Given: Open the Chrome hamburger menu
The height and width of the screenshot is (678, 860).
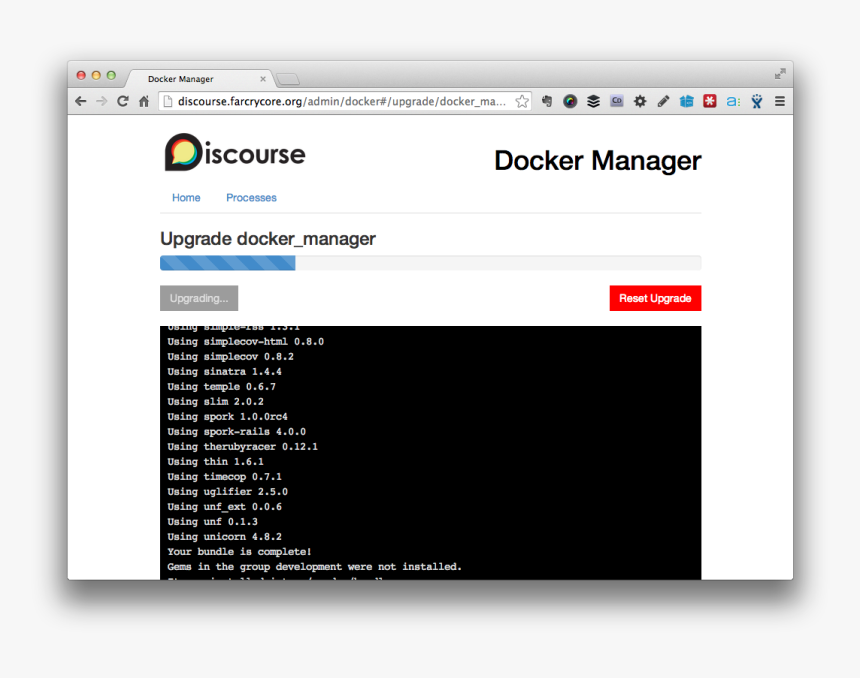Looking at the screenshot, I should click(x=779, y=101).
